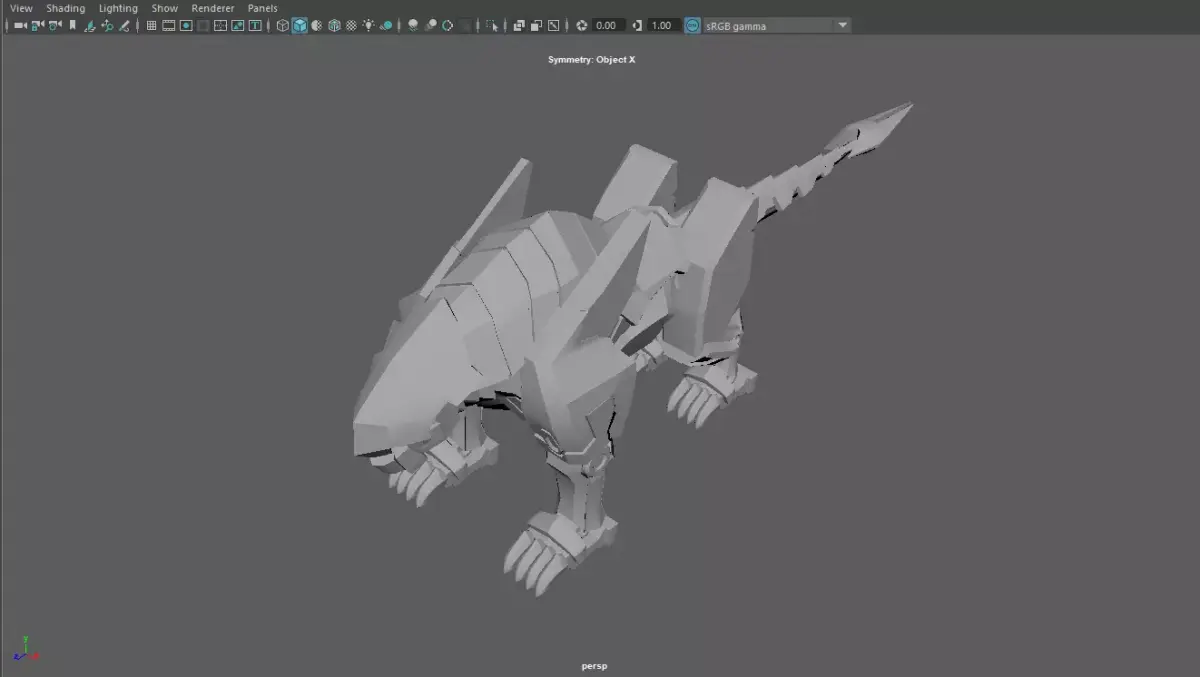
Task: Switch to Wireframe display icon
Action: tap(283, 25)
